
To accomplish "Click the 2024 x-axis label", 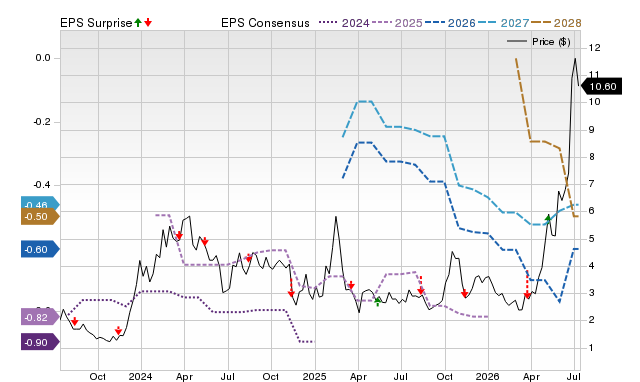I will tap(140, 376).
